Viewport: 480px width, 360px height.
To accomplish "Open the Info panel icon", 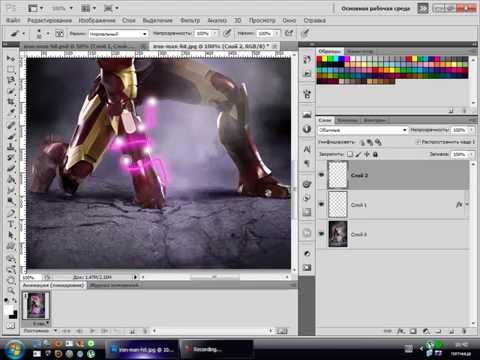I will coord(307,129).
